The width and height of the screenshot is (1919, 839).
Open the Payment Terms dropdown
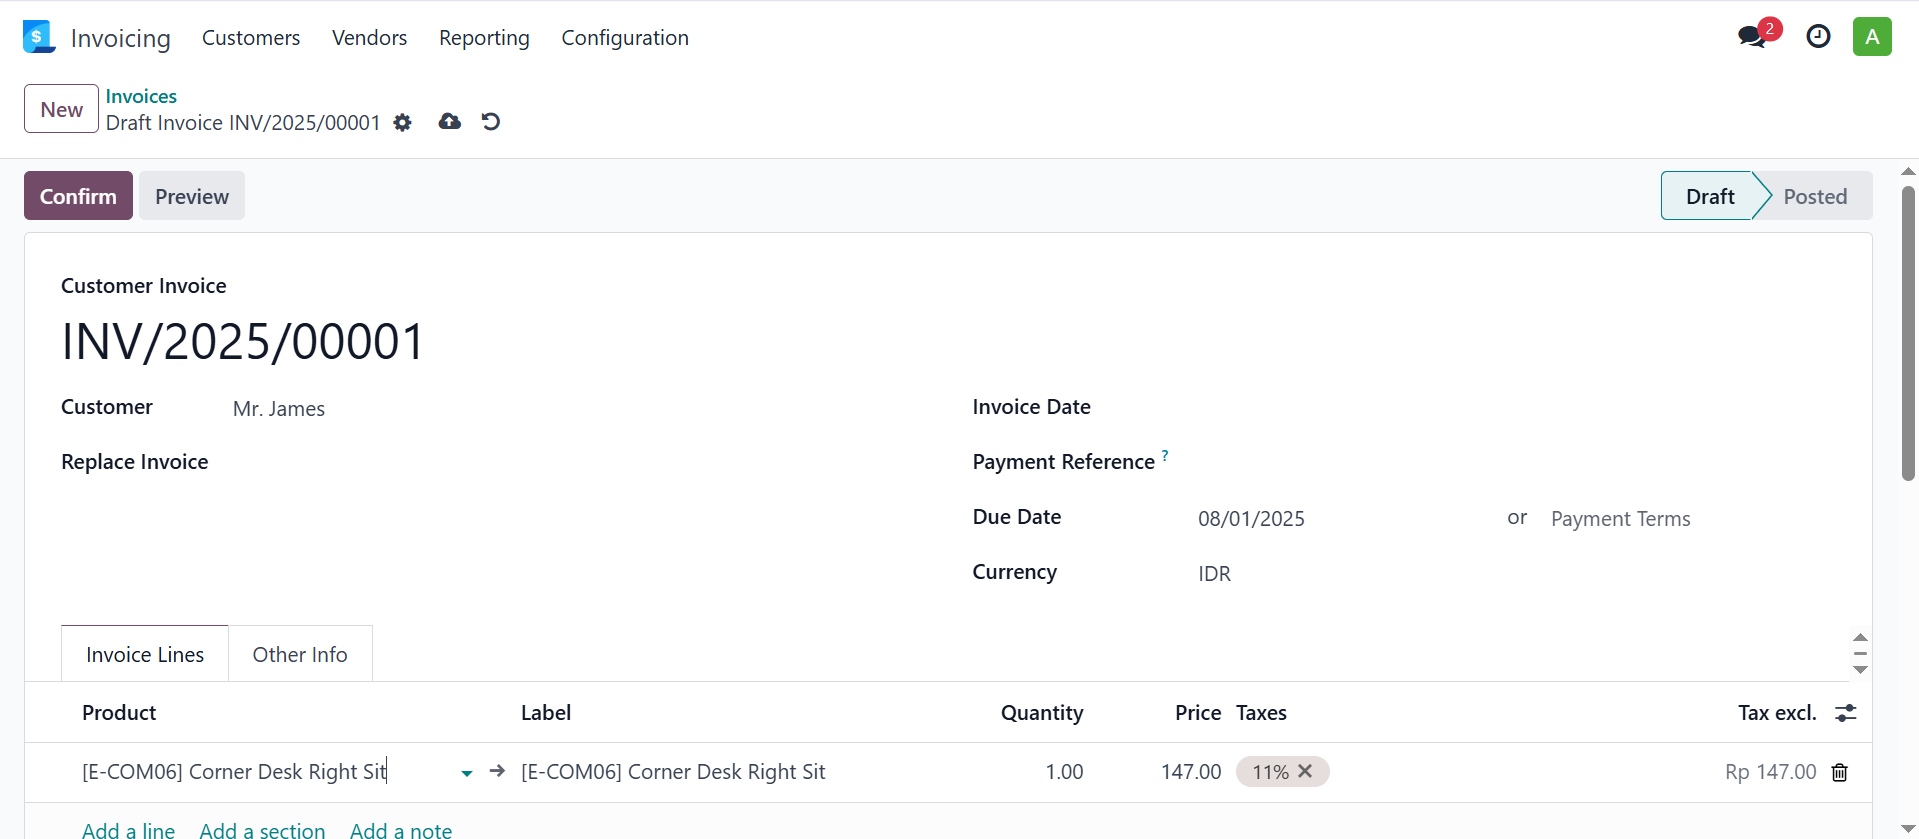[1692, 519]
